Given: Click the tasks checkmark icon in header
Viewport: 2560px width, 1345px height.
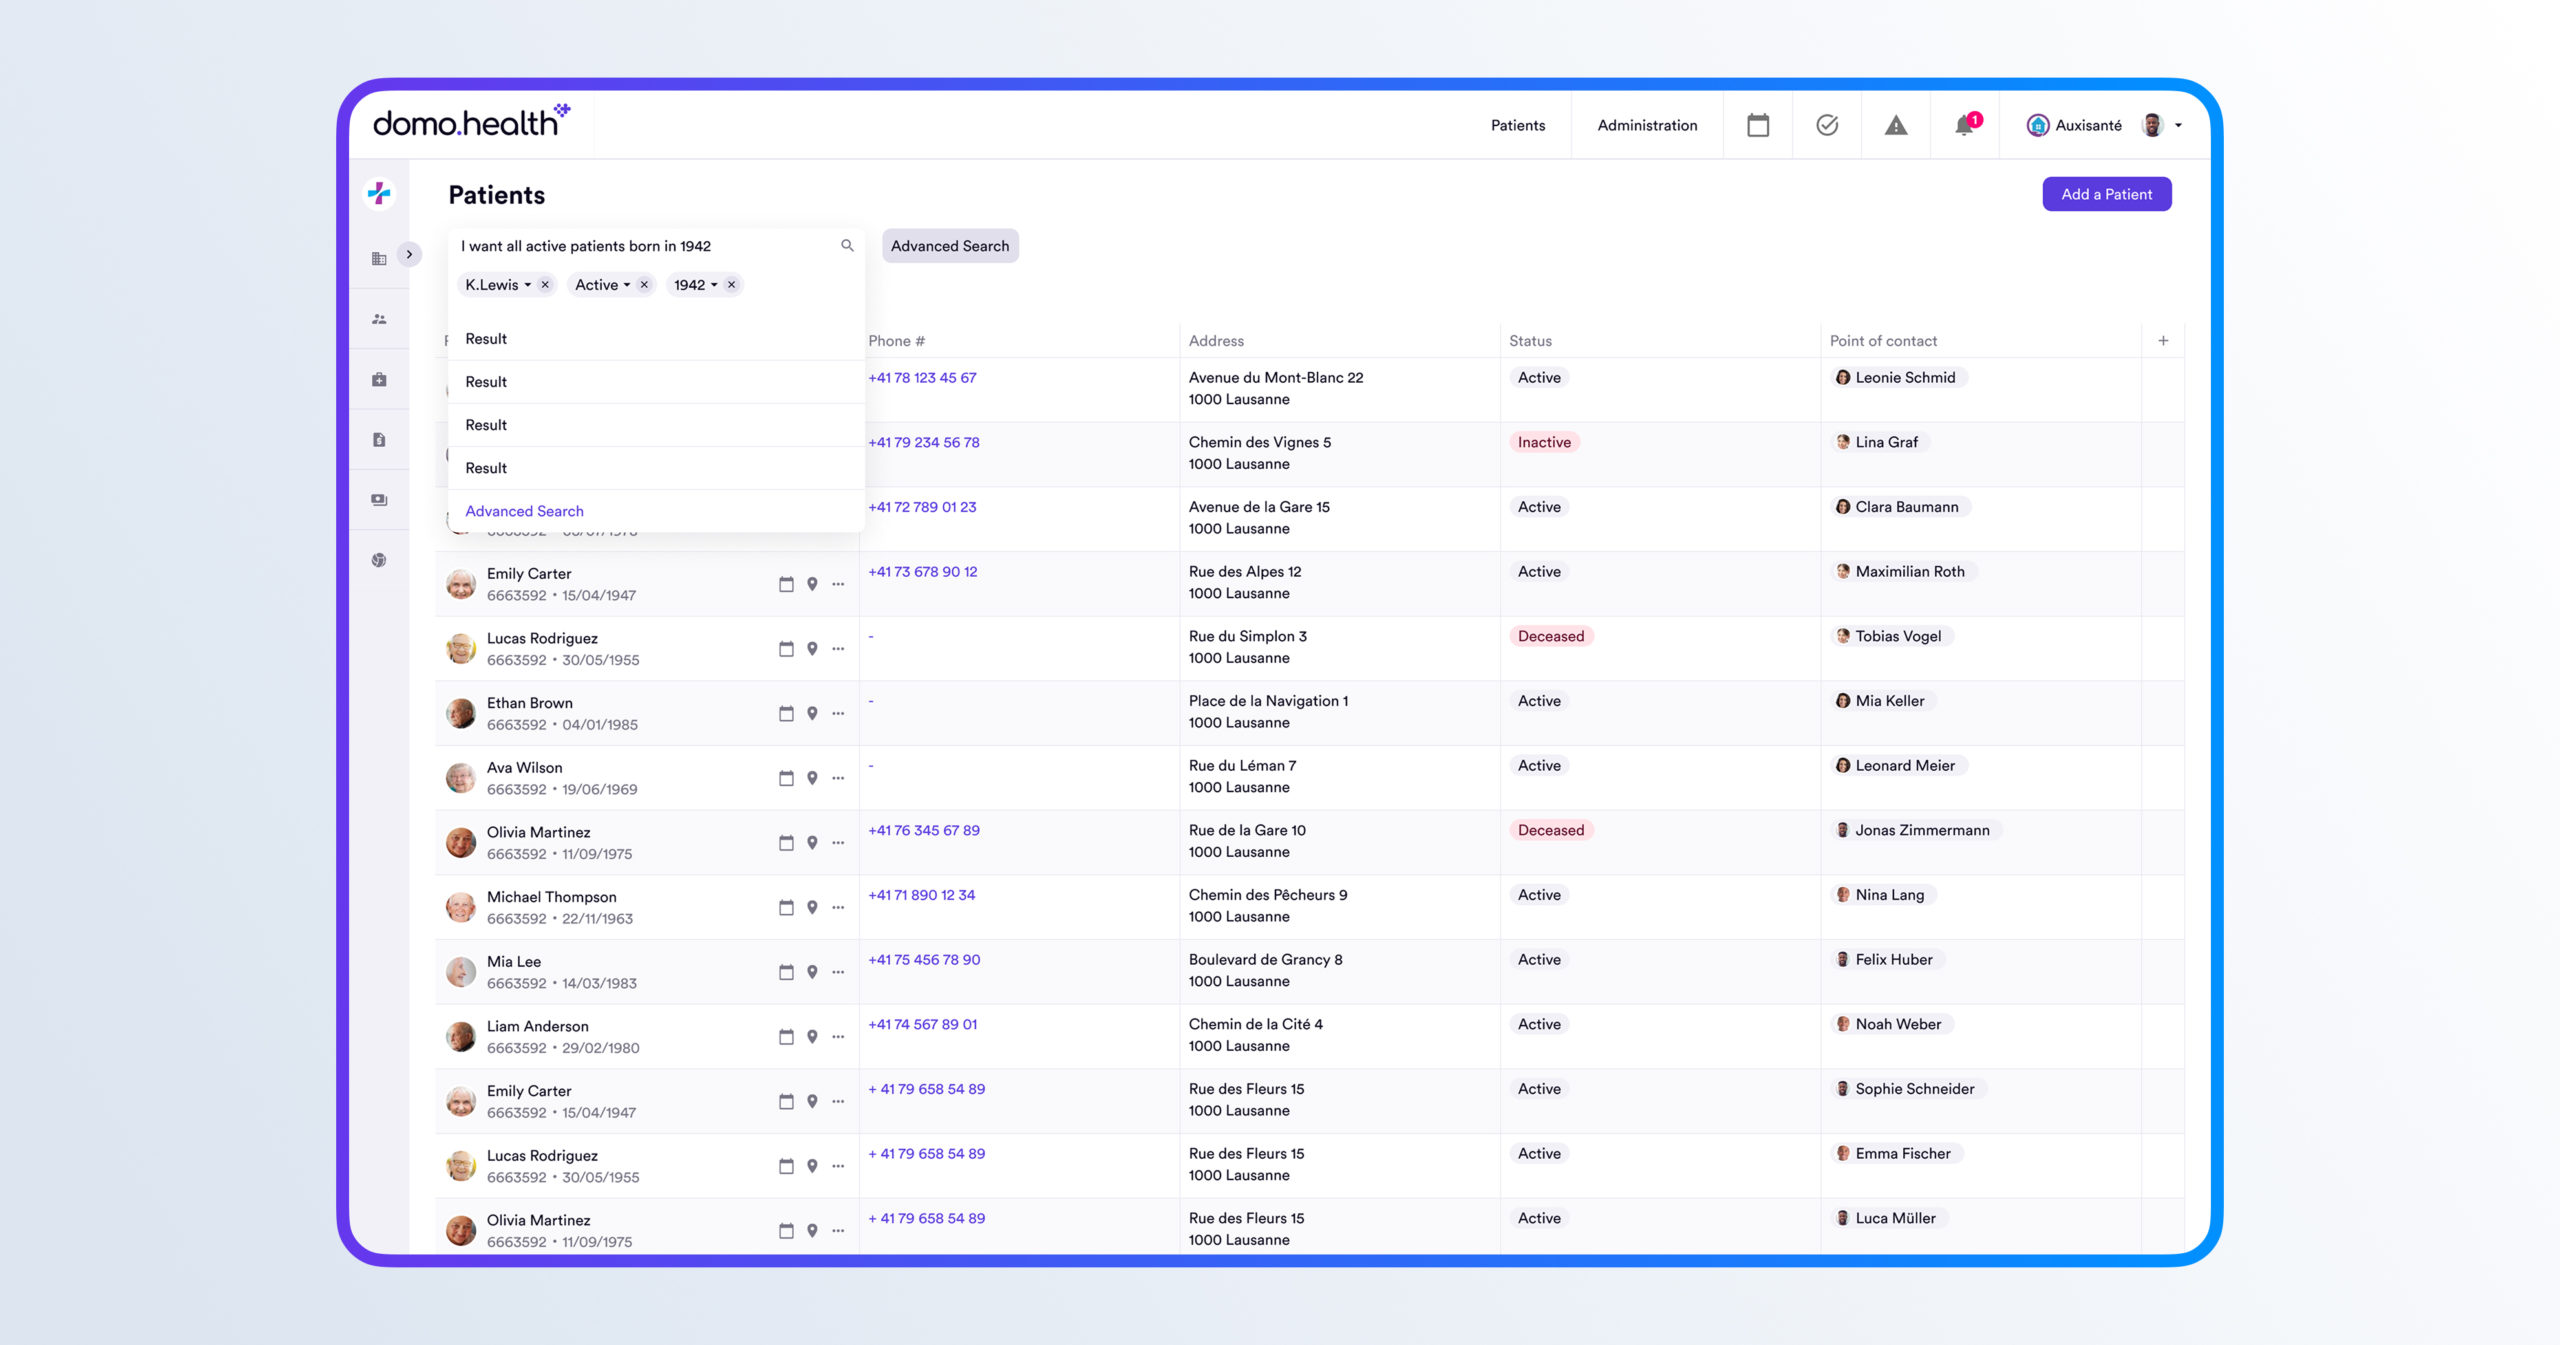Looking at the screenshot, I should tap(1826, 125).
